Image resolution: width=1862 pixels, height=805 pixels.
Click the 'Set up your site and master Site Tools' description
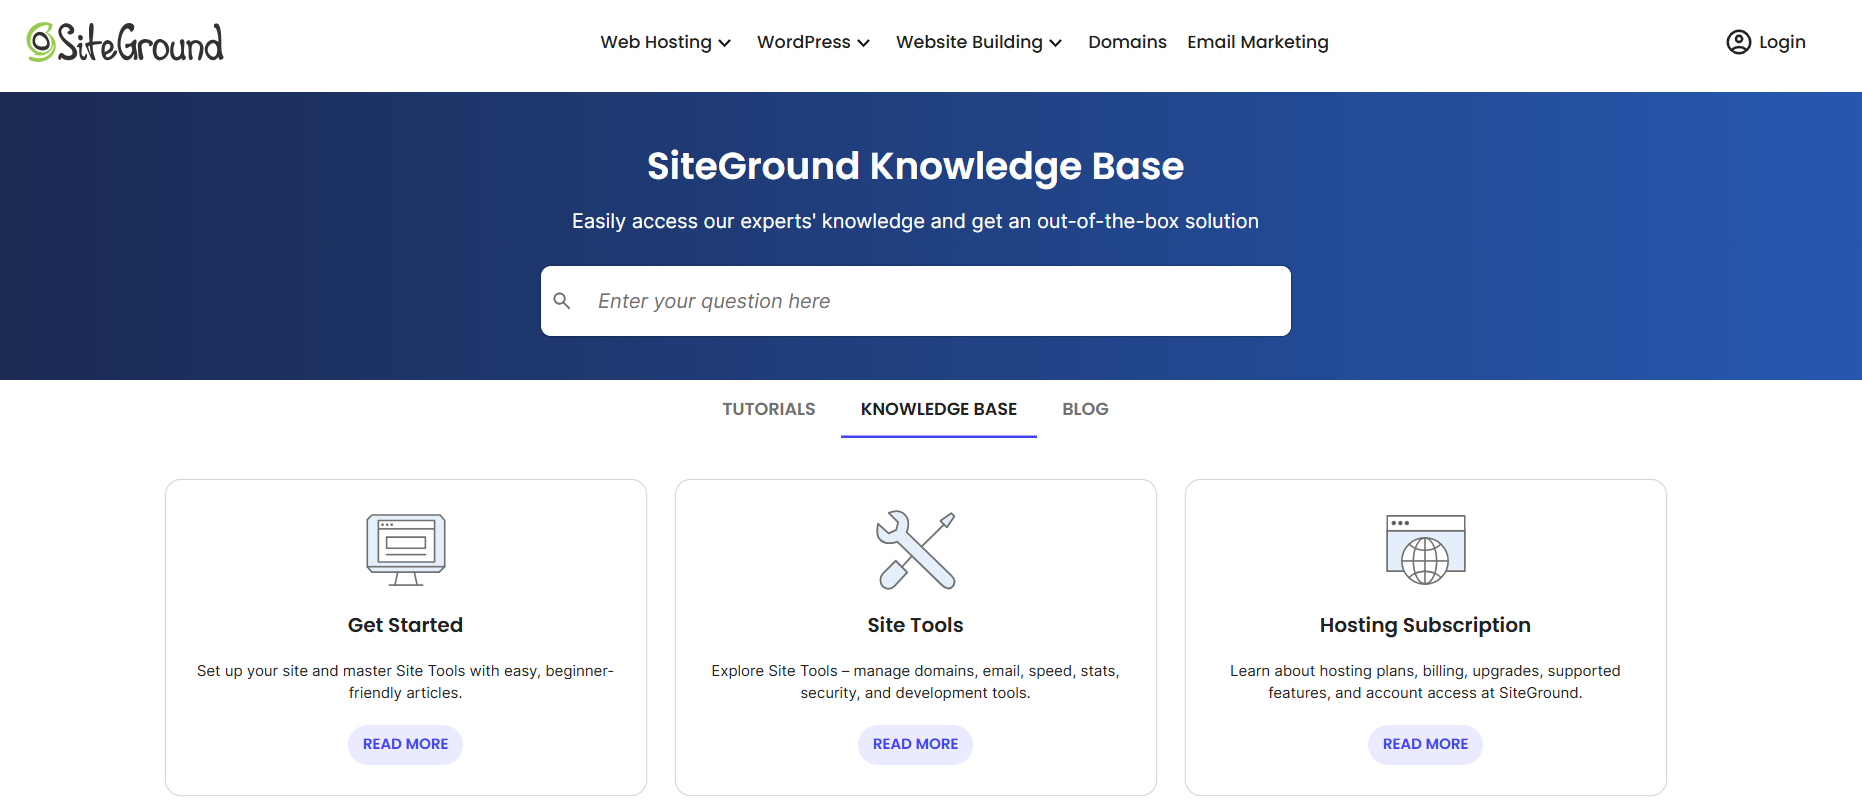click(x=405, y=682)
